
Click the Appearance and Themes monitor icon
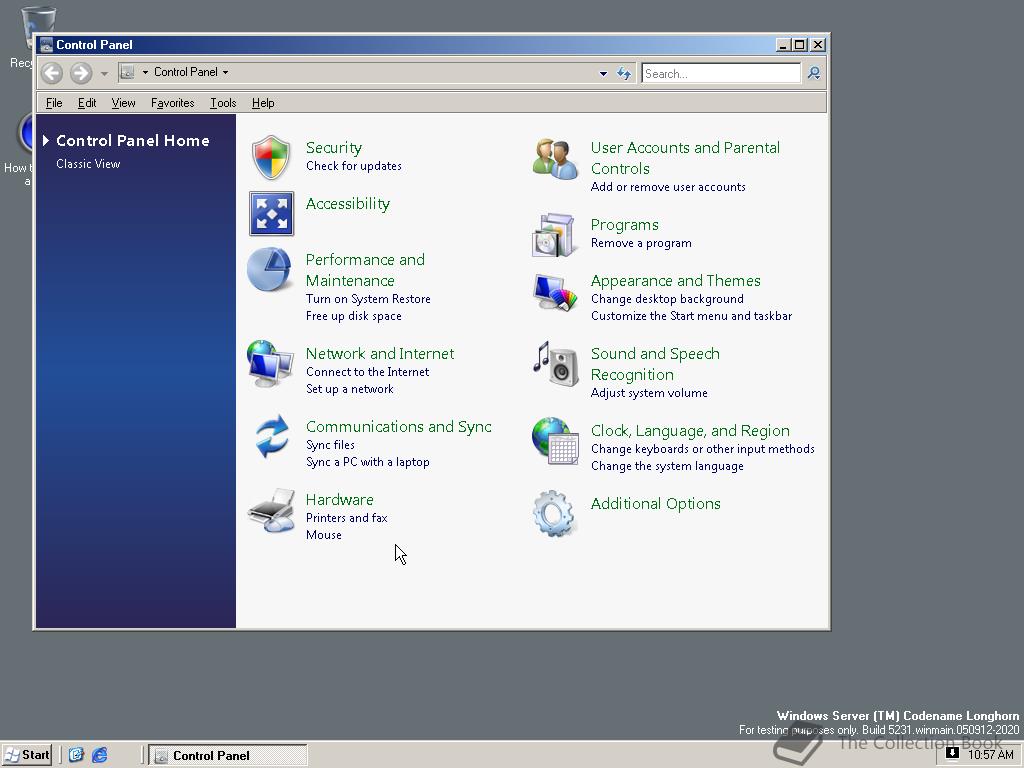pyautogui.click(x=556, y=292)
